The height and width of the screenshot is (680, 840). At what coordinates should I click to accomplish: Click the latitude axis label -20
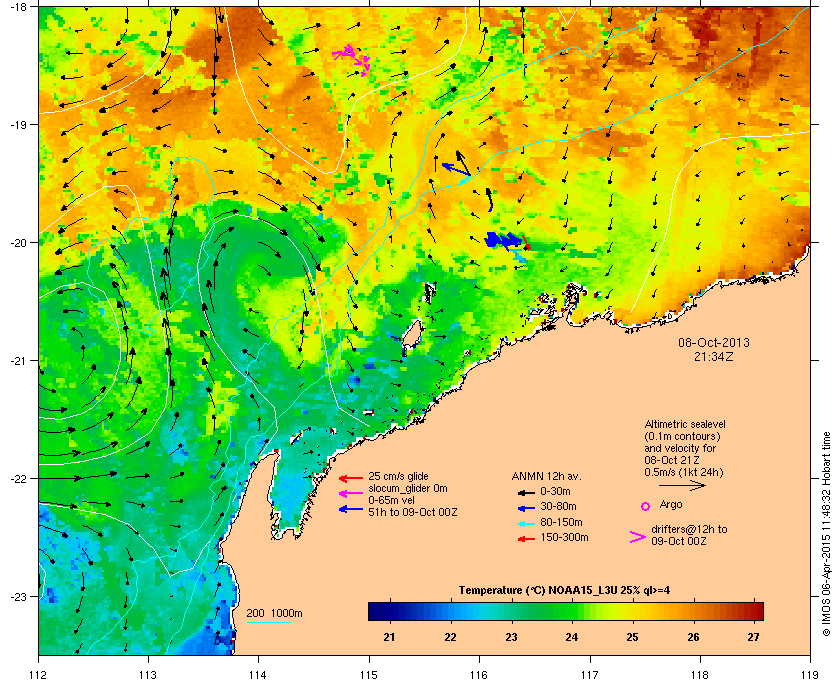[18, 243]
